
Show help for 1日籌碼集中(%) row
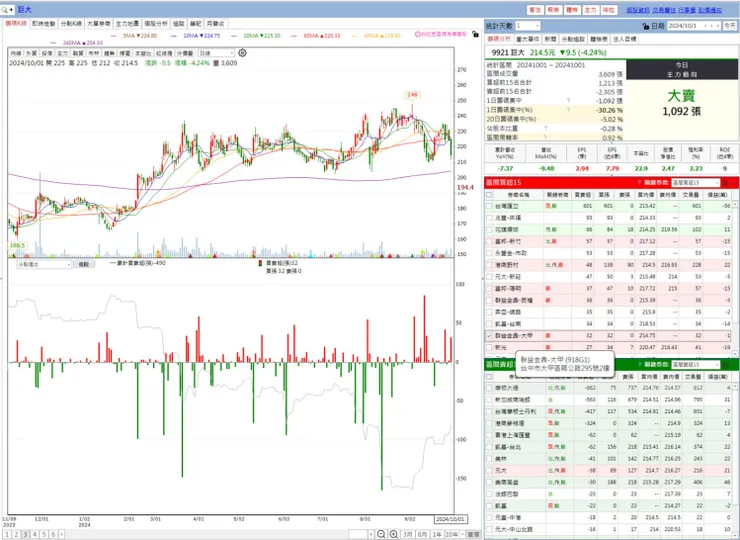tap(568, 110)
